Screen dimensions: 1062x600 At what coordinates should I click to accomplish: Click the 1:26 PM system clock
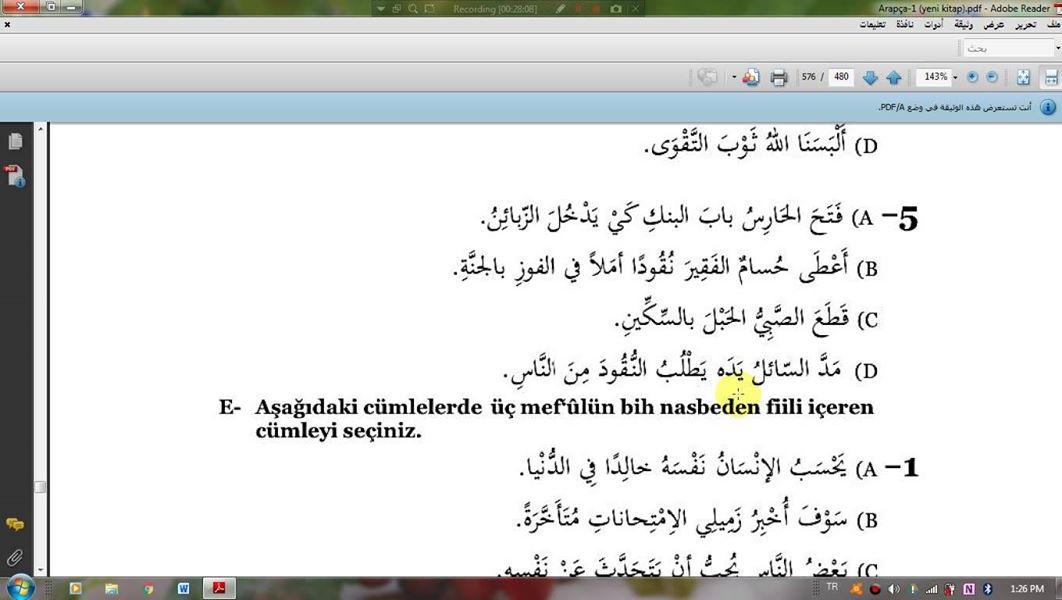tap(1026, 588)
